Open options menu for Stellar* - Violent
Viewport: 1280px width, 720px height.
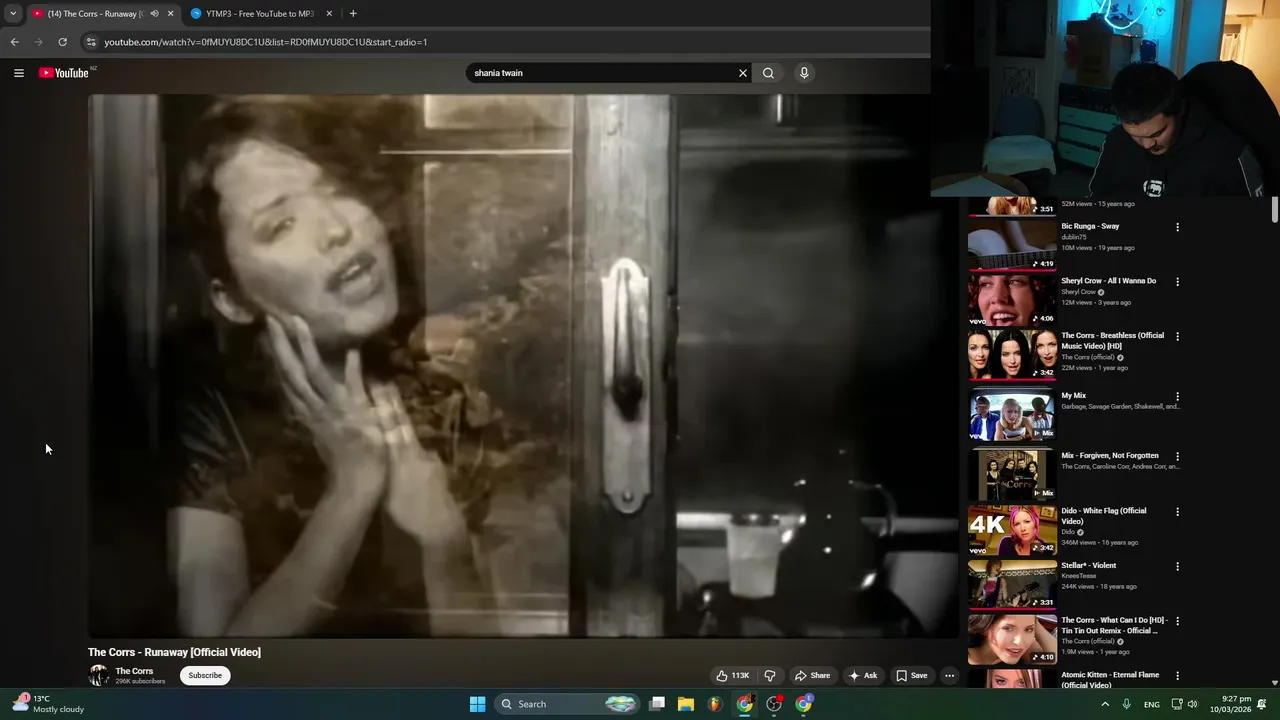(x=1177, y=567)
